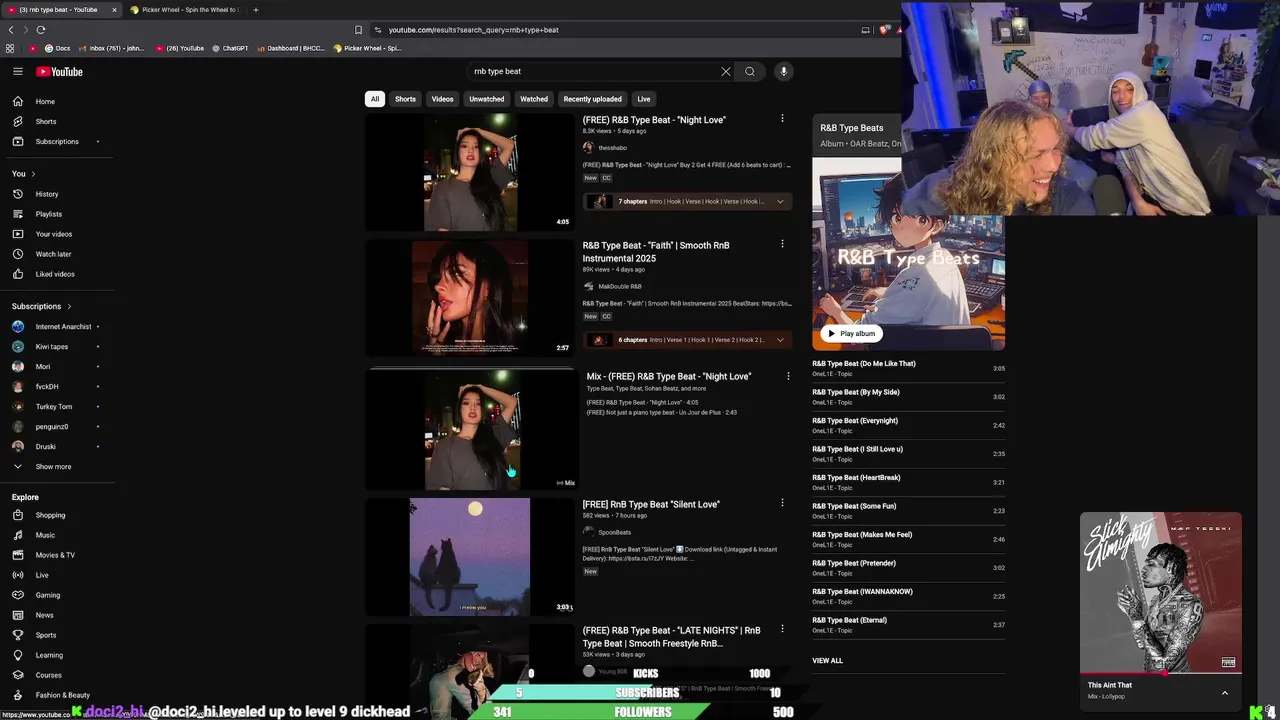Click the "Silent Love" cats thumbnail
The height and width of the screenshot is (720, 1280).
click(x=469, y=557)
